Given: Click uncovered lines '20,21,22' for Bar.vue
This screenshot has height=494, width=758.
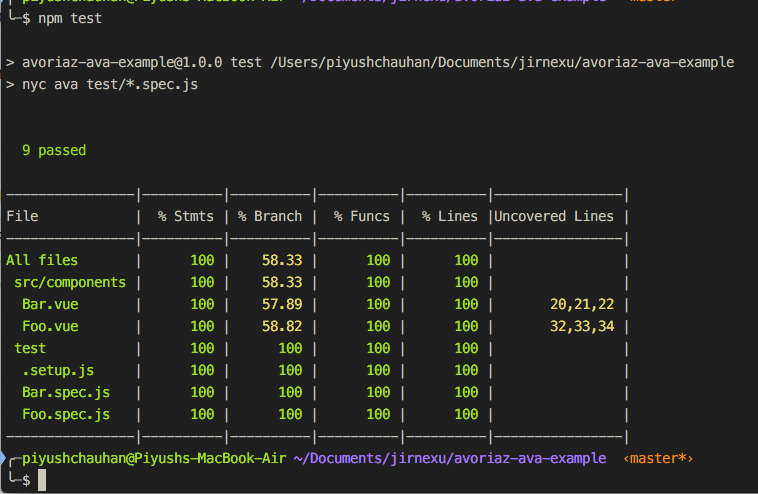Looking at the screenshot, I should pos(582,304).
